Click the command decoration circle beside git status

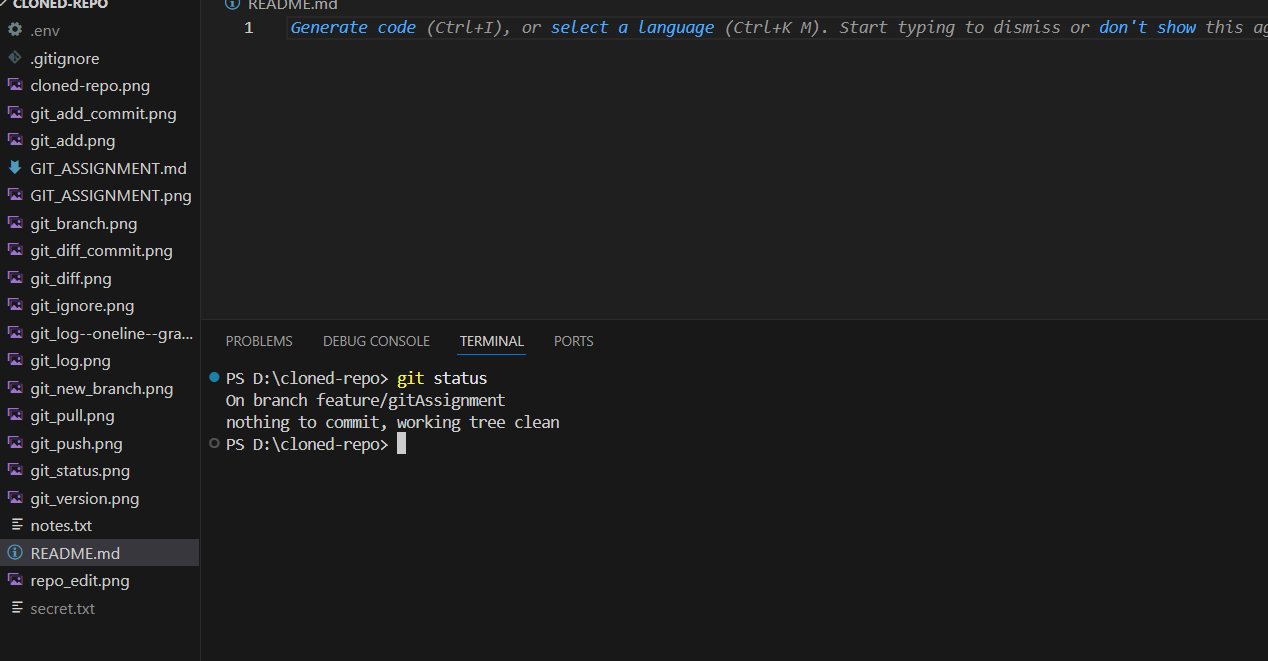(x=213, y=378)
